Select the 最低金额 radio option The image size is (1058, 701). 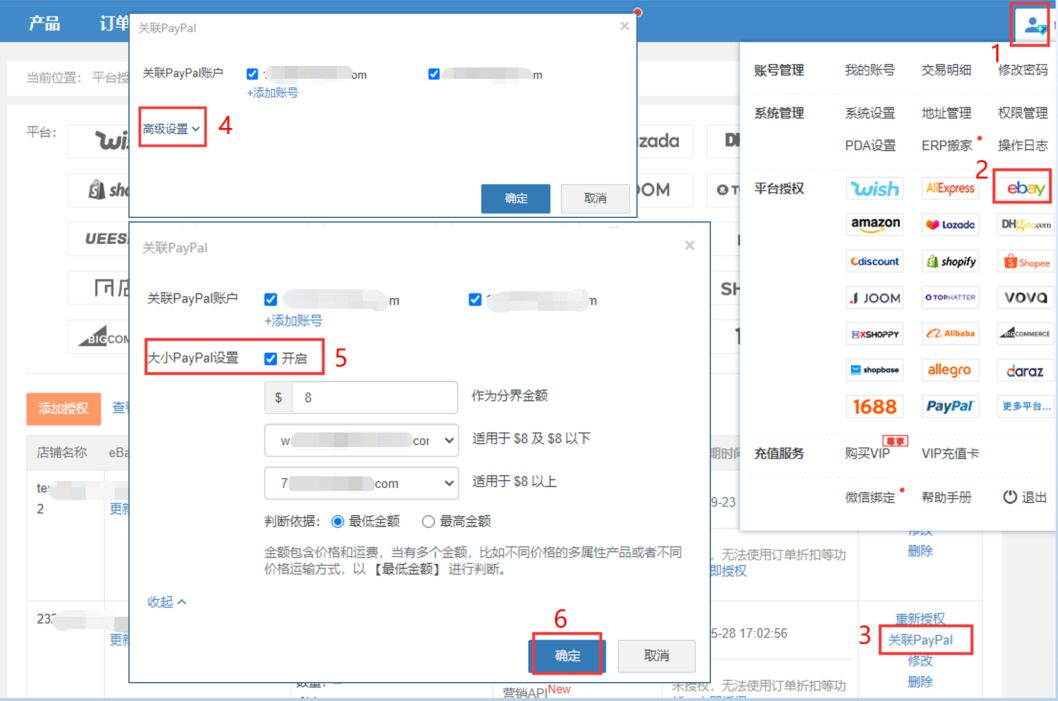[x=338, y=522]
